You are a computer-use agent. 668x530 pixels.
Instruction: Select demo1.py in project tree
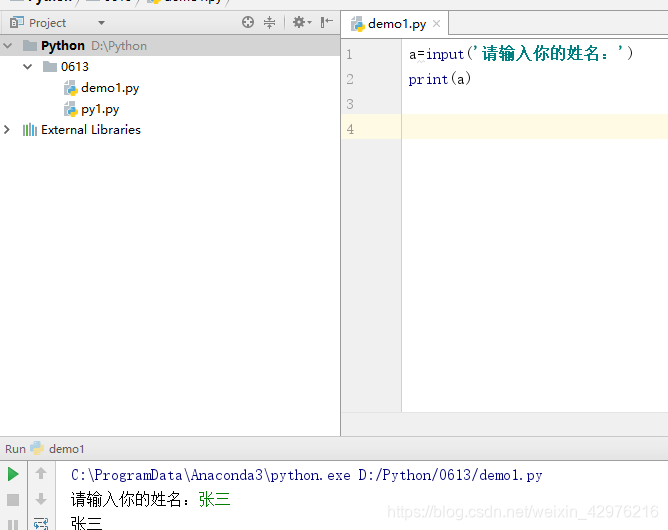[101, 88]
